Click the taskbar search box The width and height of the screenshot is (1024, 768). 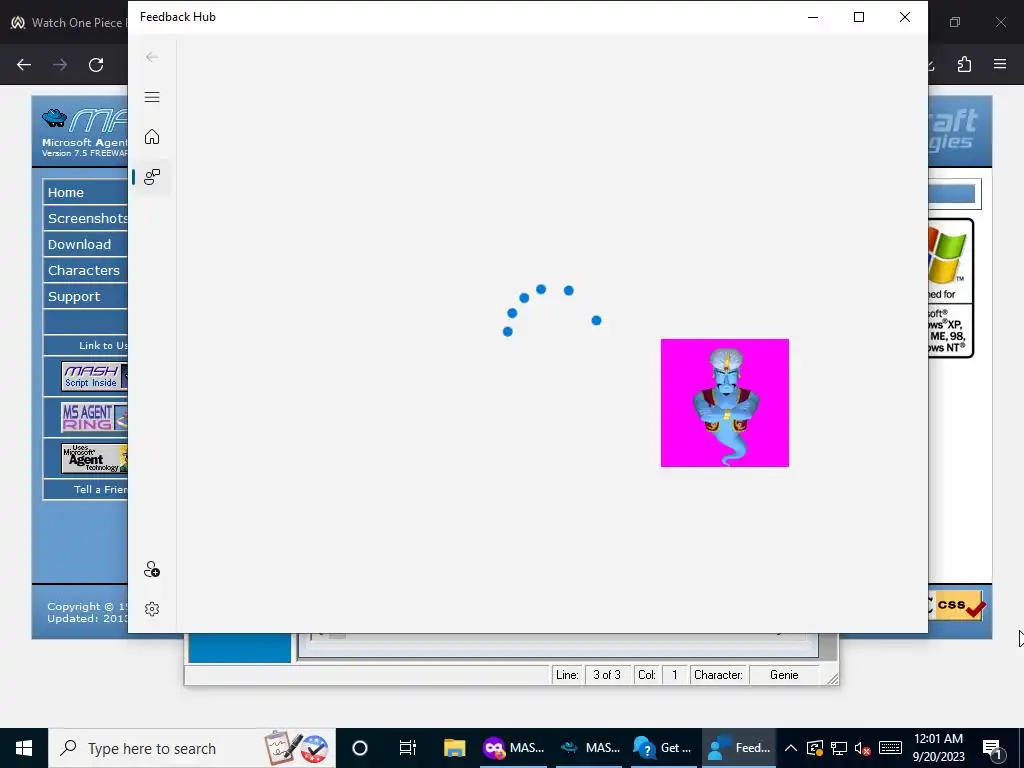[x=192, y=748]
